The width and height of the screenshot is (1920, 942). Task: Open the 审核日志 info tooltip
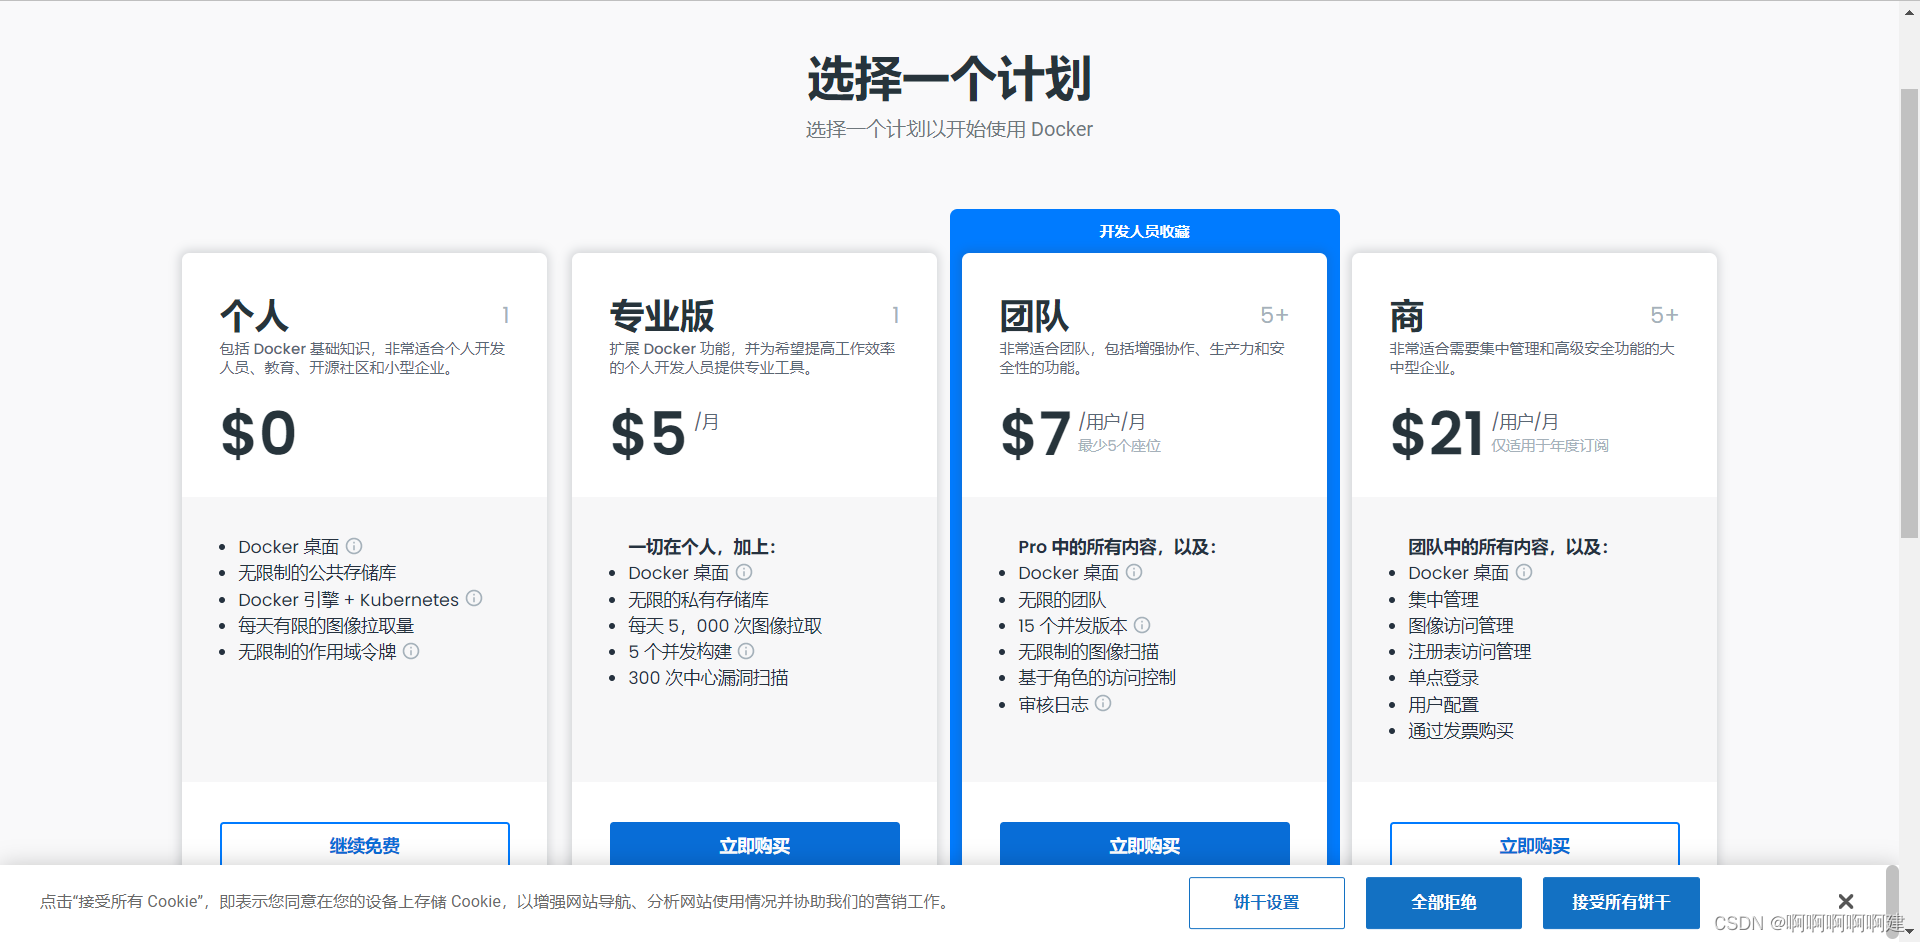[x=1103, y=704]
